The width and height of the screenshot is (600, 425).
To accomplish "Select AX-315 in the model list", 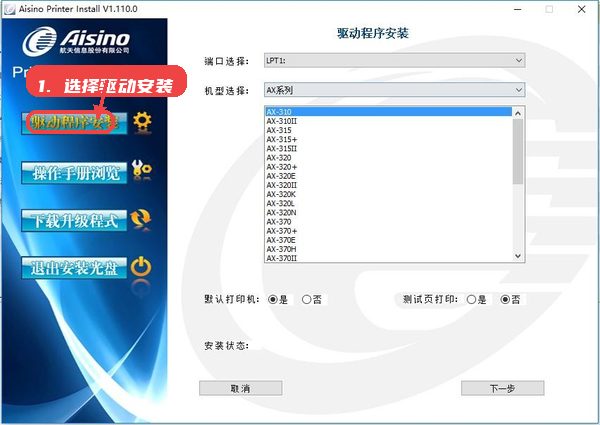I will click(x=388, y=130).
